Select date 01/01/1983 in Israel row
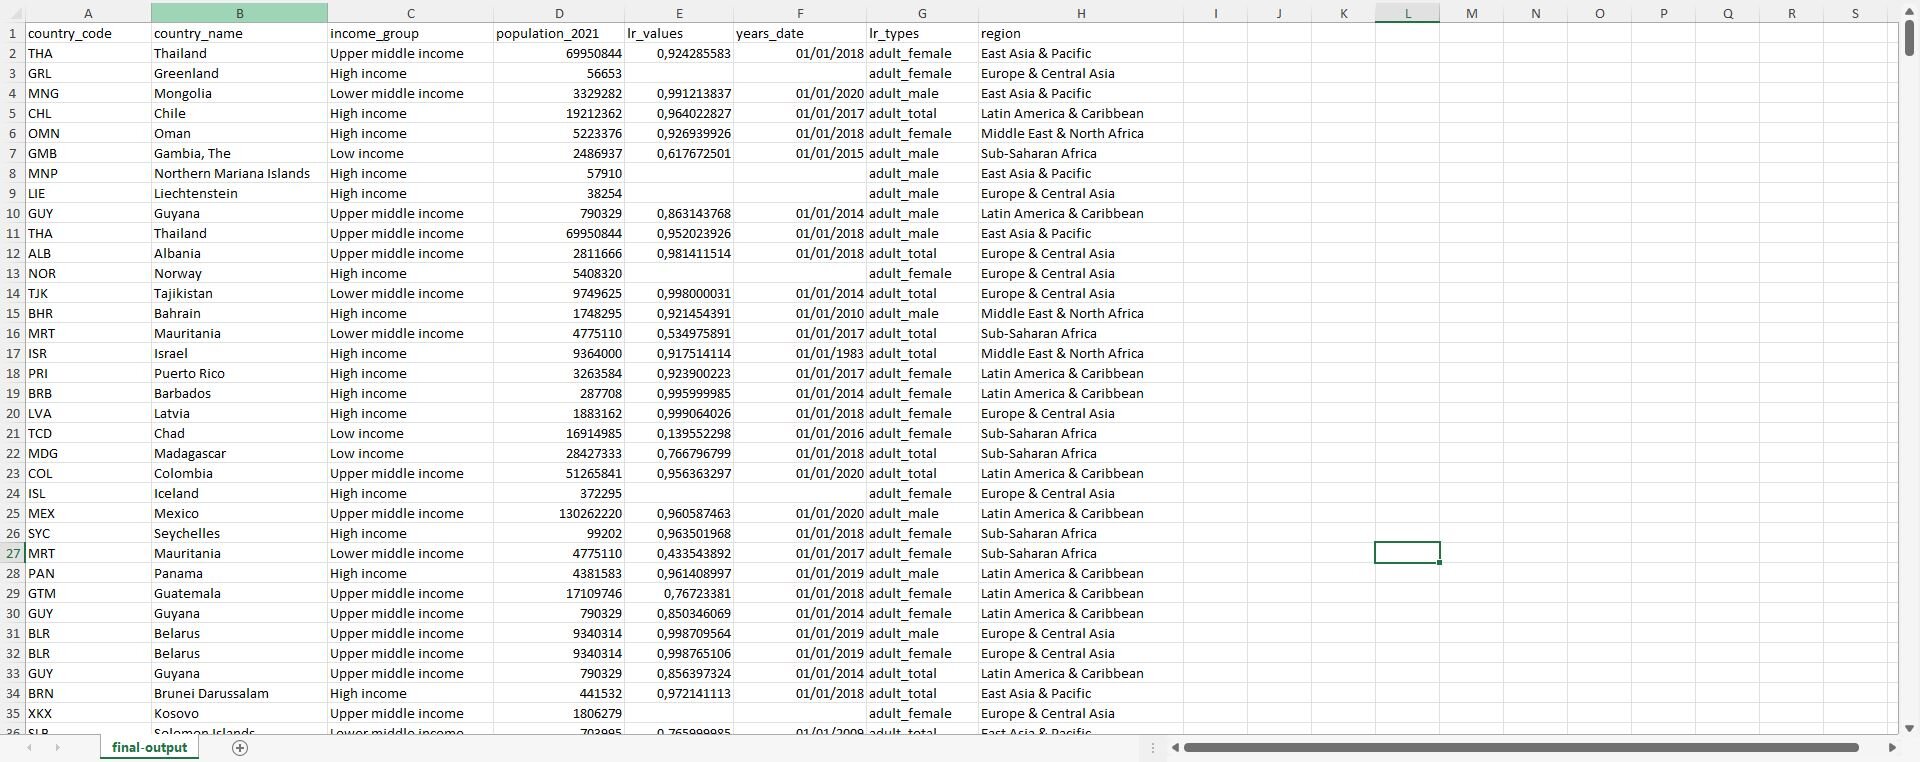Image resolution: width=1920 pixels, height=762 pixels. [800, 353]
